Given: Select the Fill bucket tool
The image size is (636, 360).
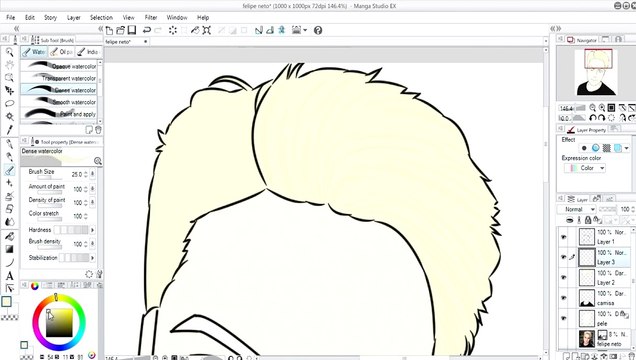Looking at the screenshot, I should [9, 236].
